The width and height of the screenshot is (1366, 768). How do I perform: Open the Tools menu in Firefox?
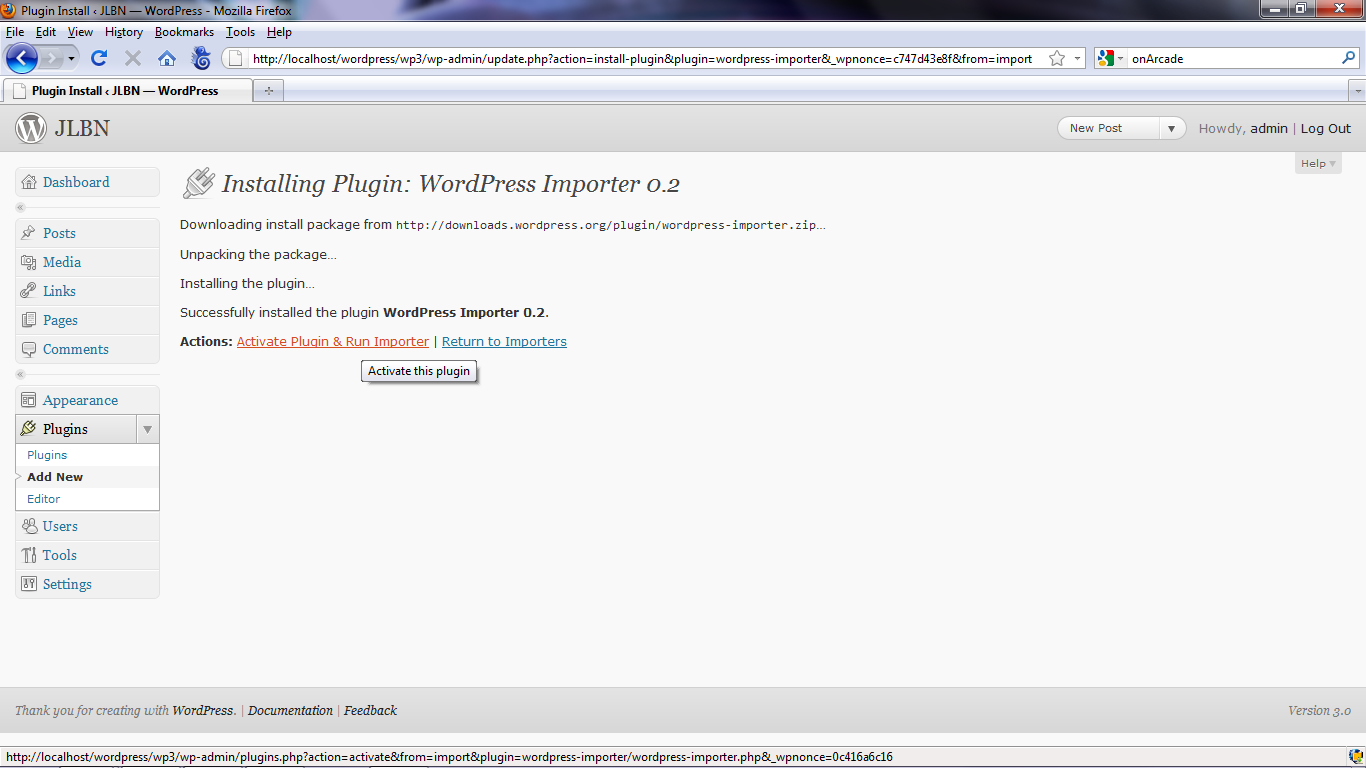240,32
